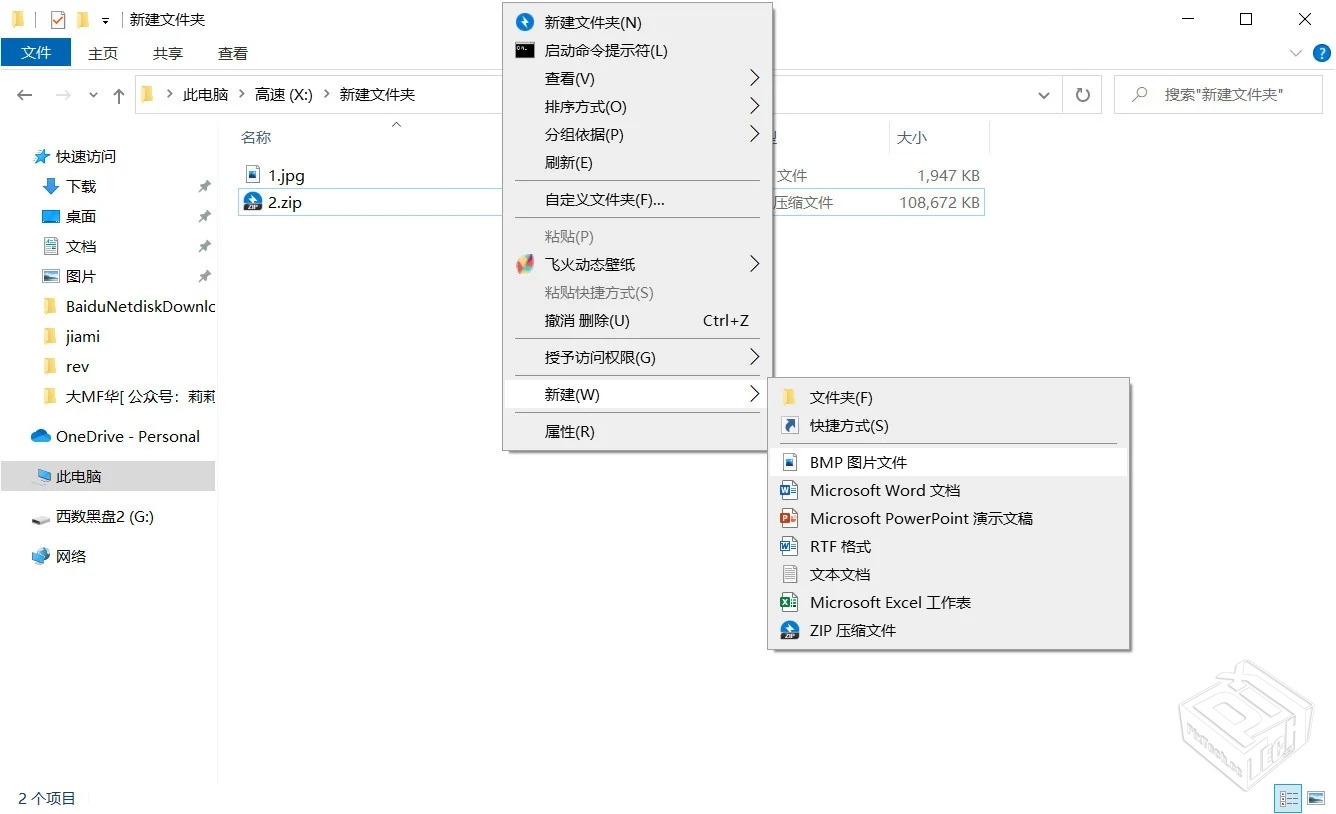Image resolution: width=1336 pixels, height=814 pixels.
Task: Open the address bar history dropdown
Action: point(1043,94)
